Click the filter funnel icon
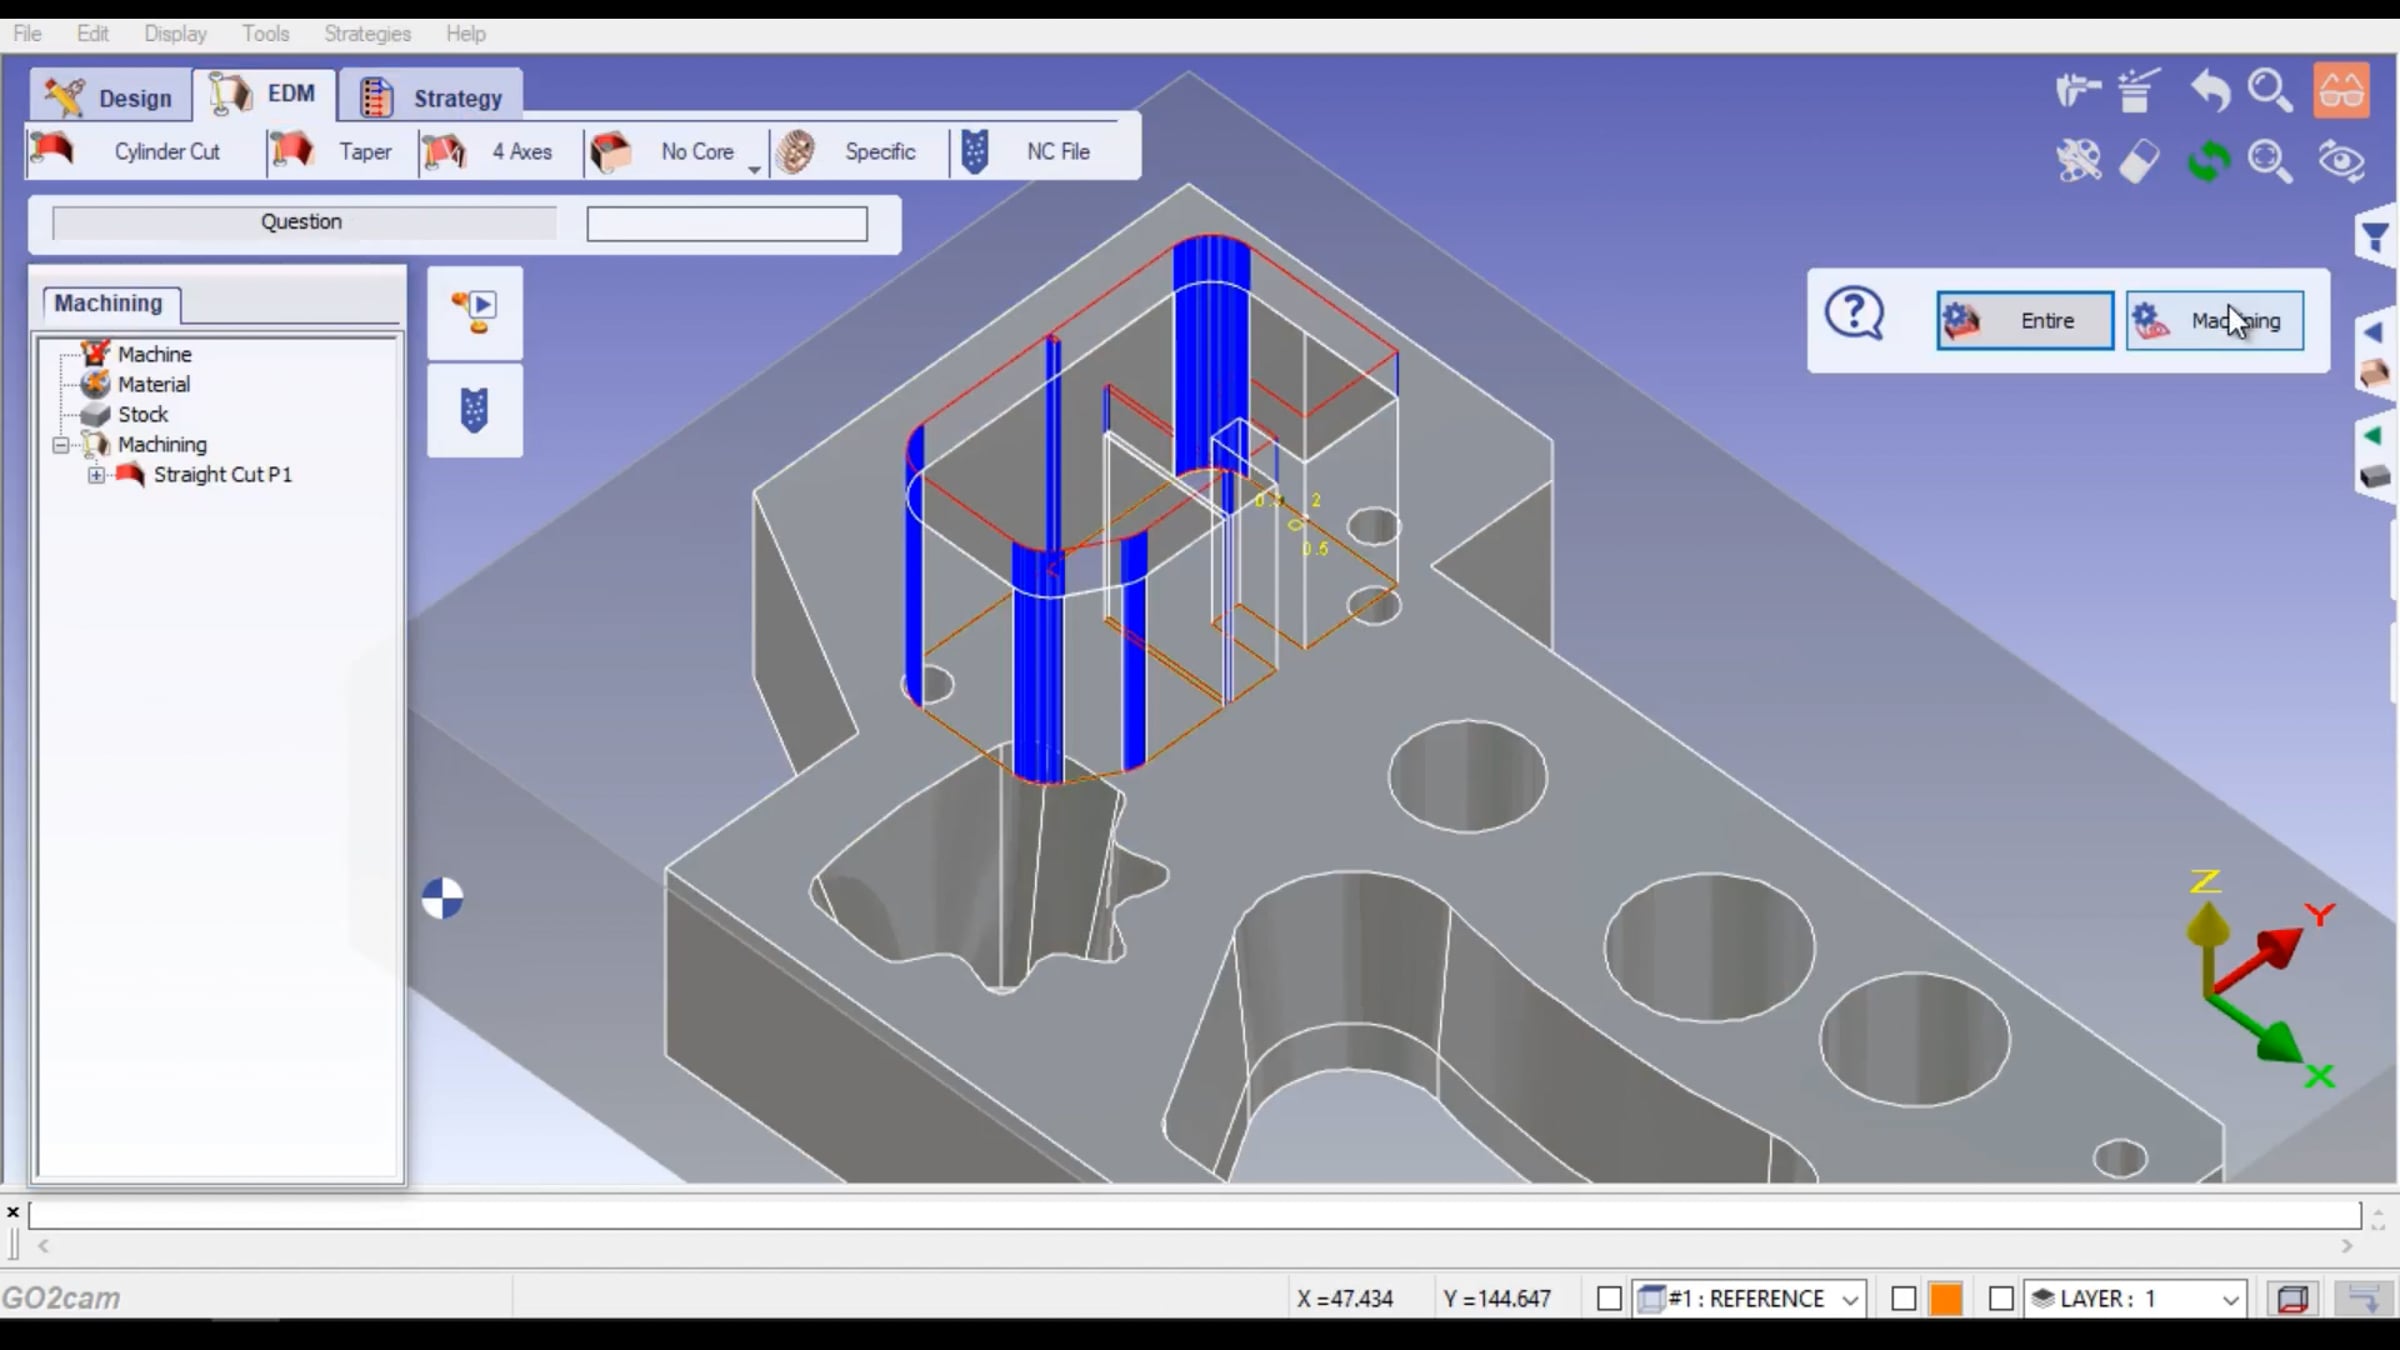 coord(2376,238)
